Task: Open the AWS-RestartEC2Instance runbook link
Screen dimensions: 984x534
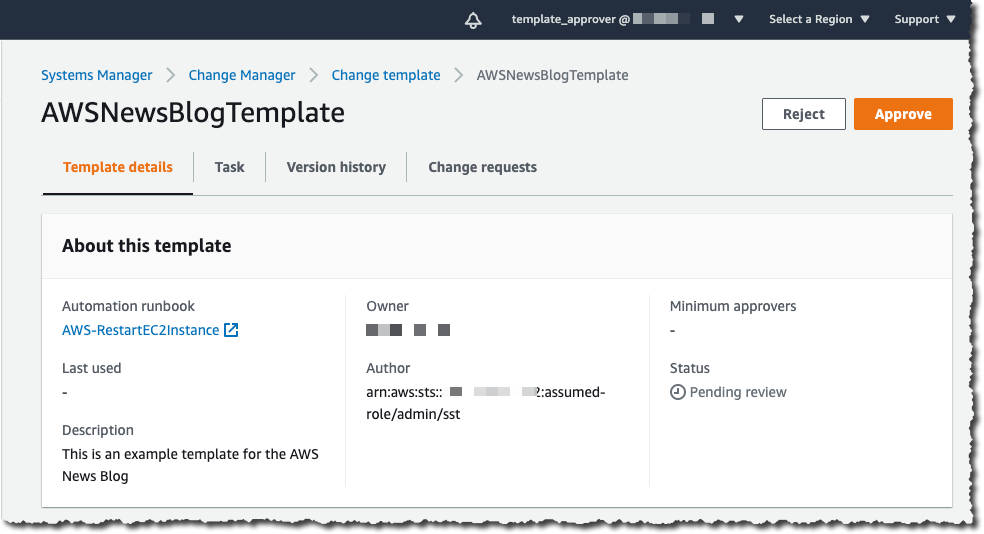Action: click(141, 330)
